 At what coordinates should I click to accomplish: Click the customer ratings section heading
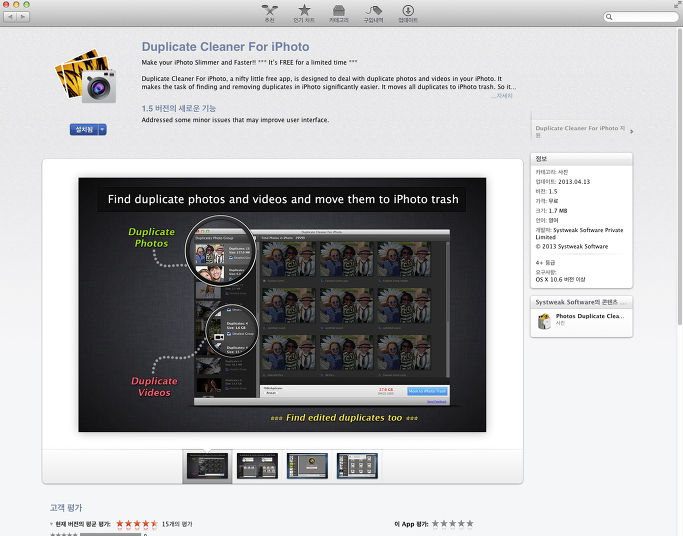pyautogui.click(x=66, y=508)
